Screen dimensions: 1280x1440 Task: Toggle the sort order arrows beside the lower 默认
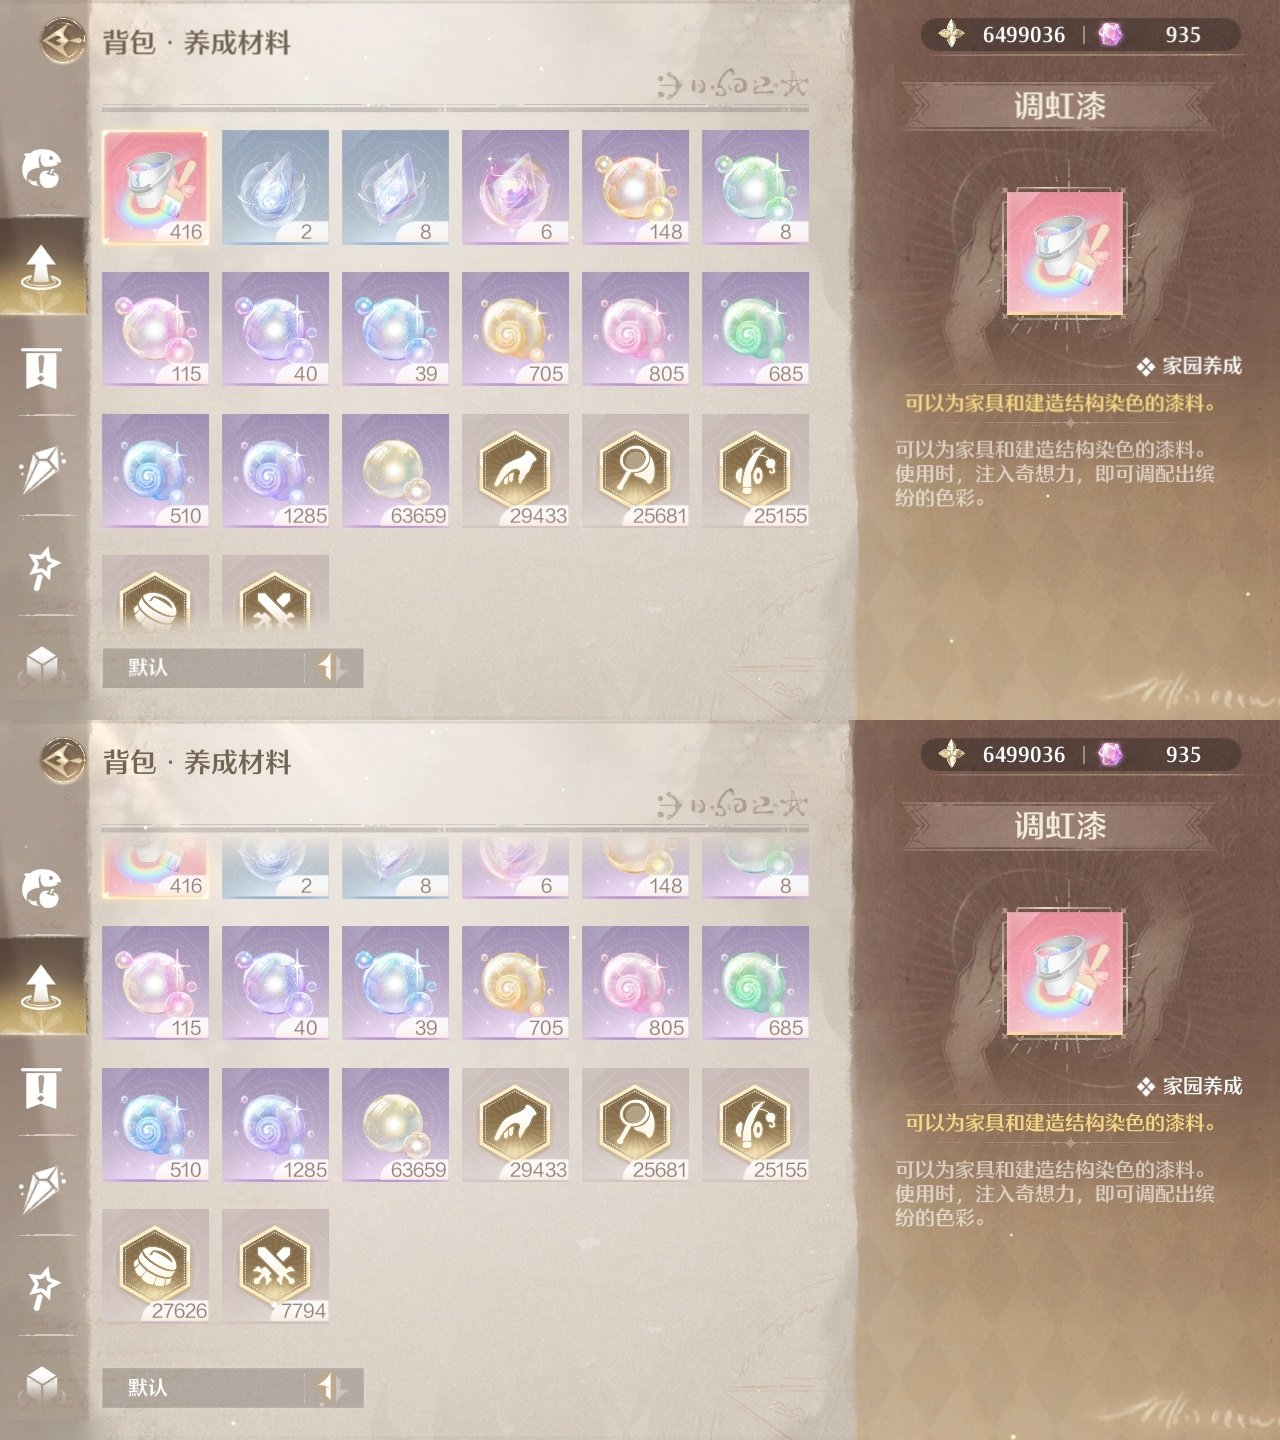coord(333,1388)
